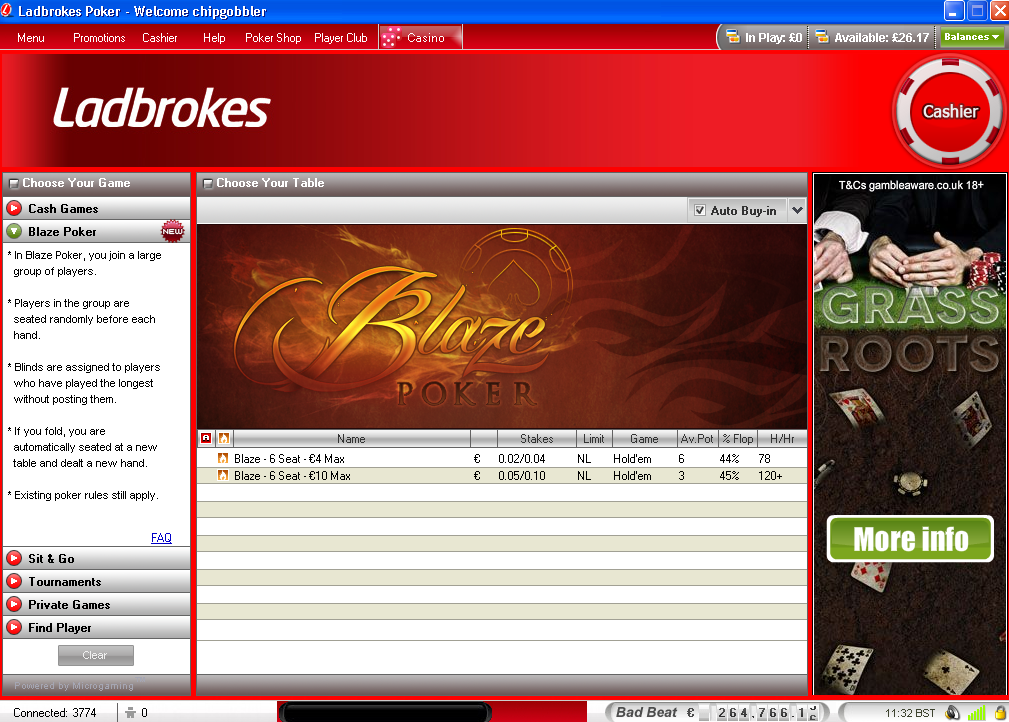
Task: Click the green More info button
Action: [x=910, y=539]
